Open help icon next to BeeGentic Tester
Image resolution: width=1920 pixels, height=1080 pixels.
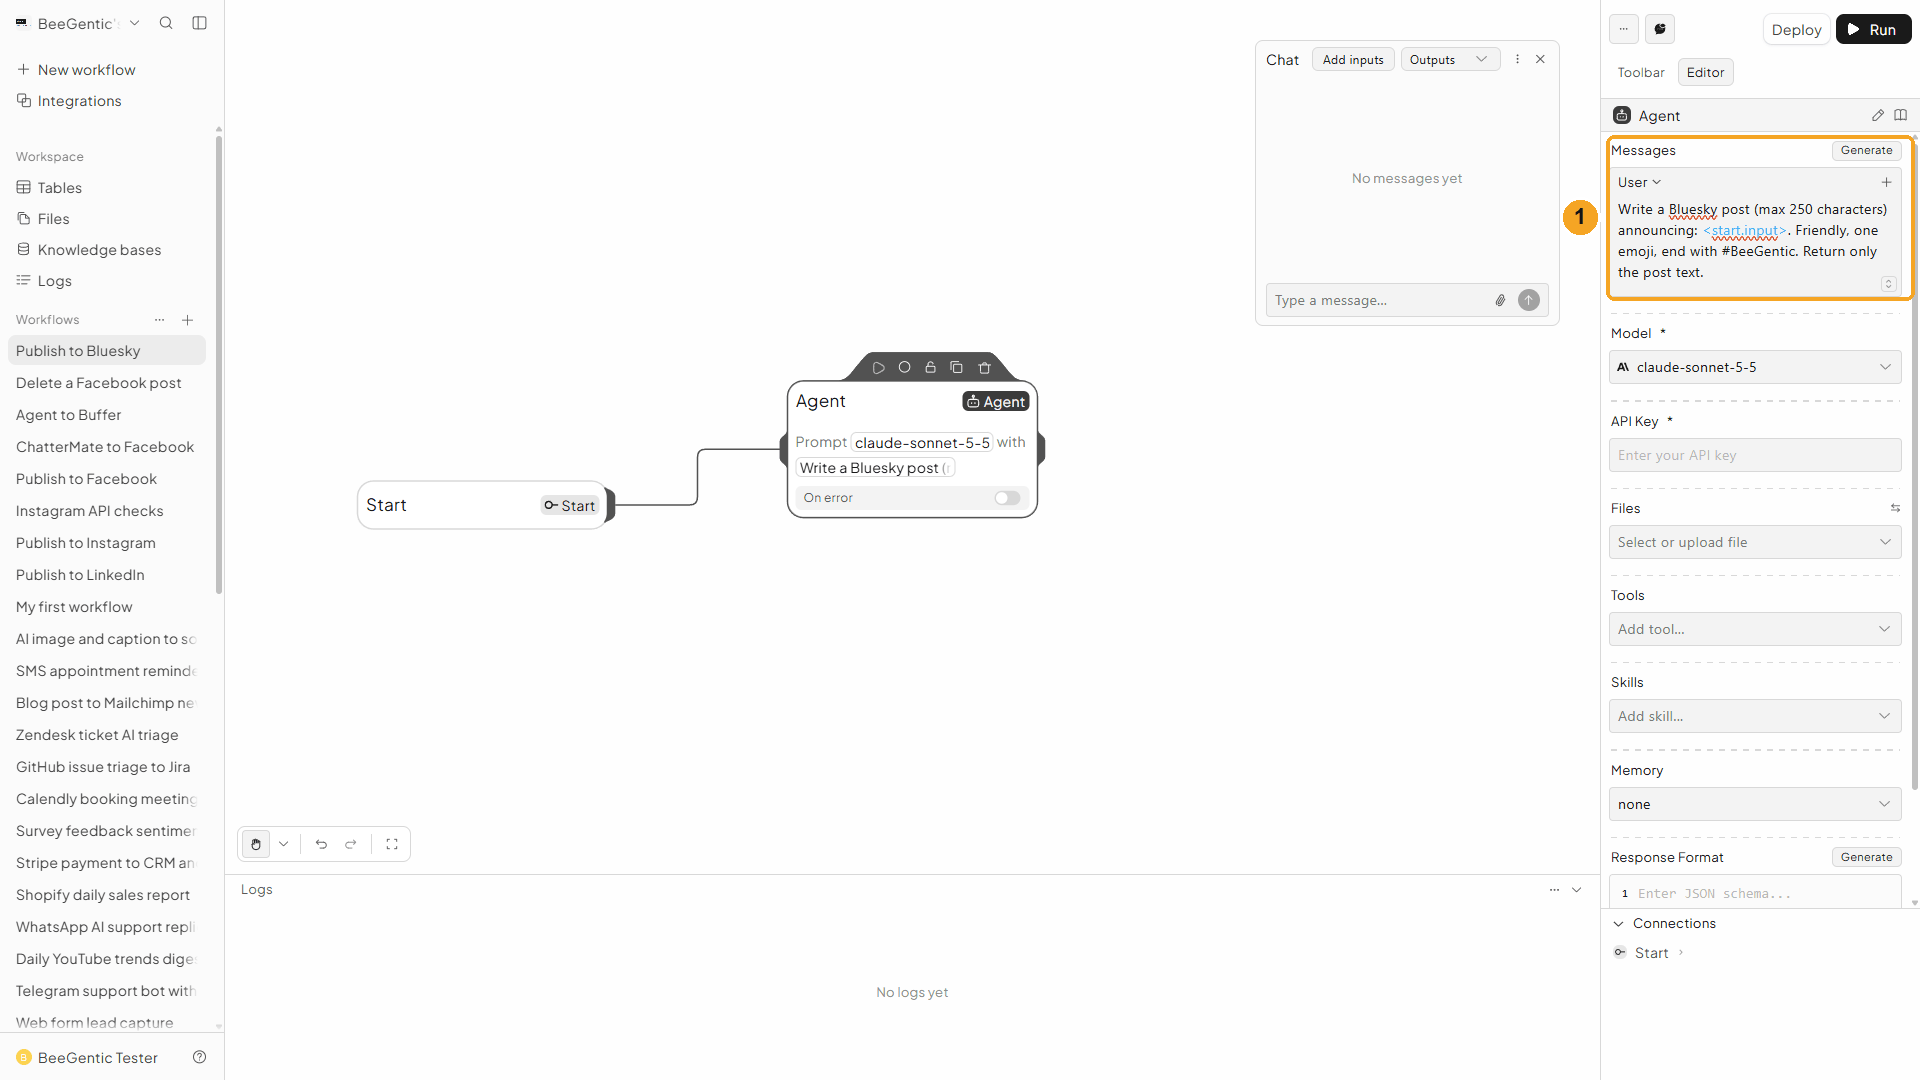(199, 1057)
